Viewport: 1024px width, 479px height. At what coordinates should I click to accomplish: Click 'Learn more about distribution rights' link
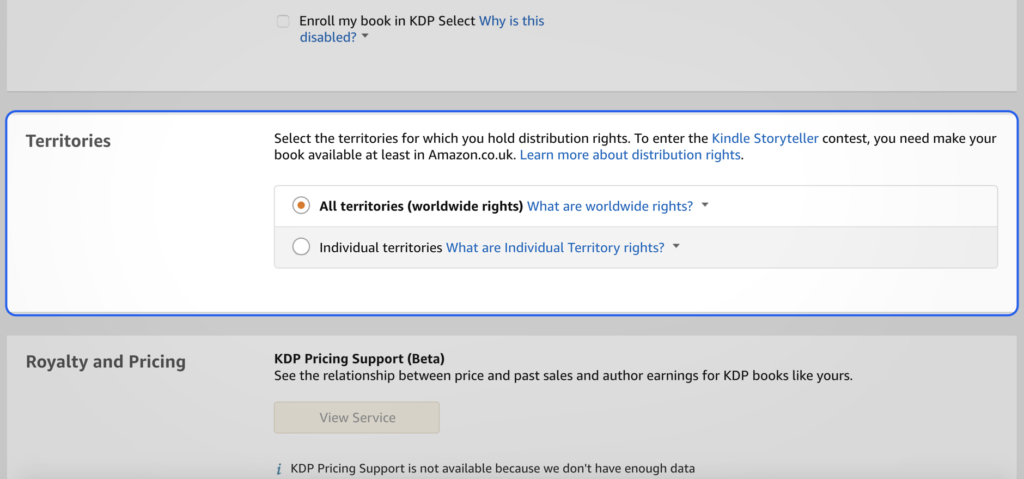[630, 155]
